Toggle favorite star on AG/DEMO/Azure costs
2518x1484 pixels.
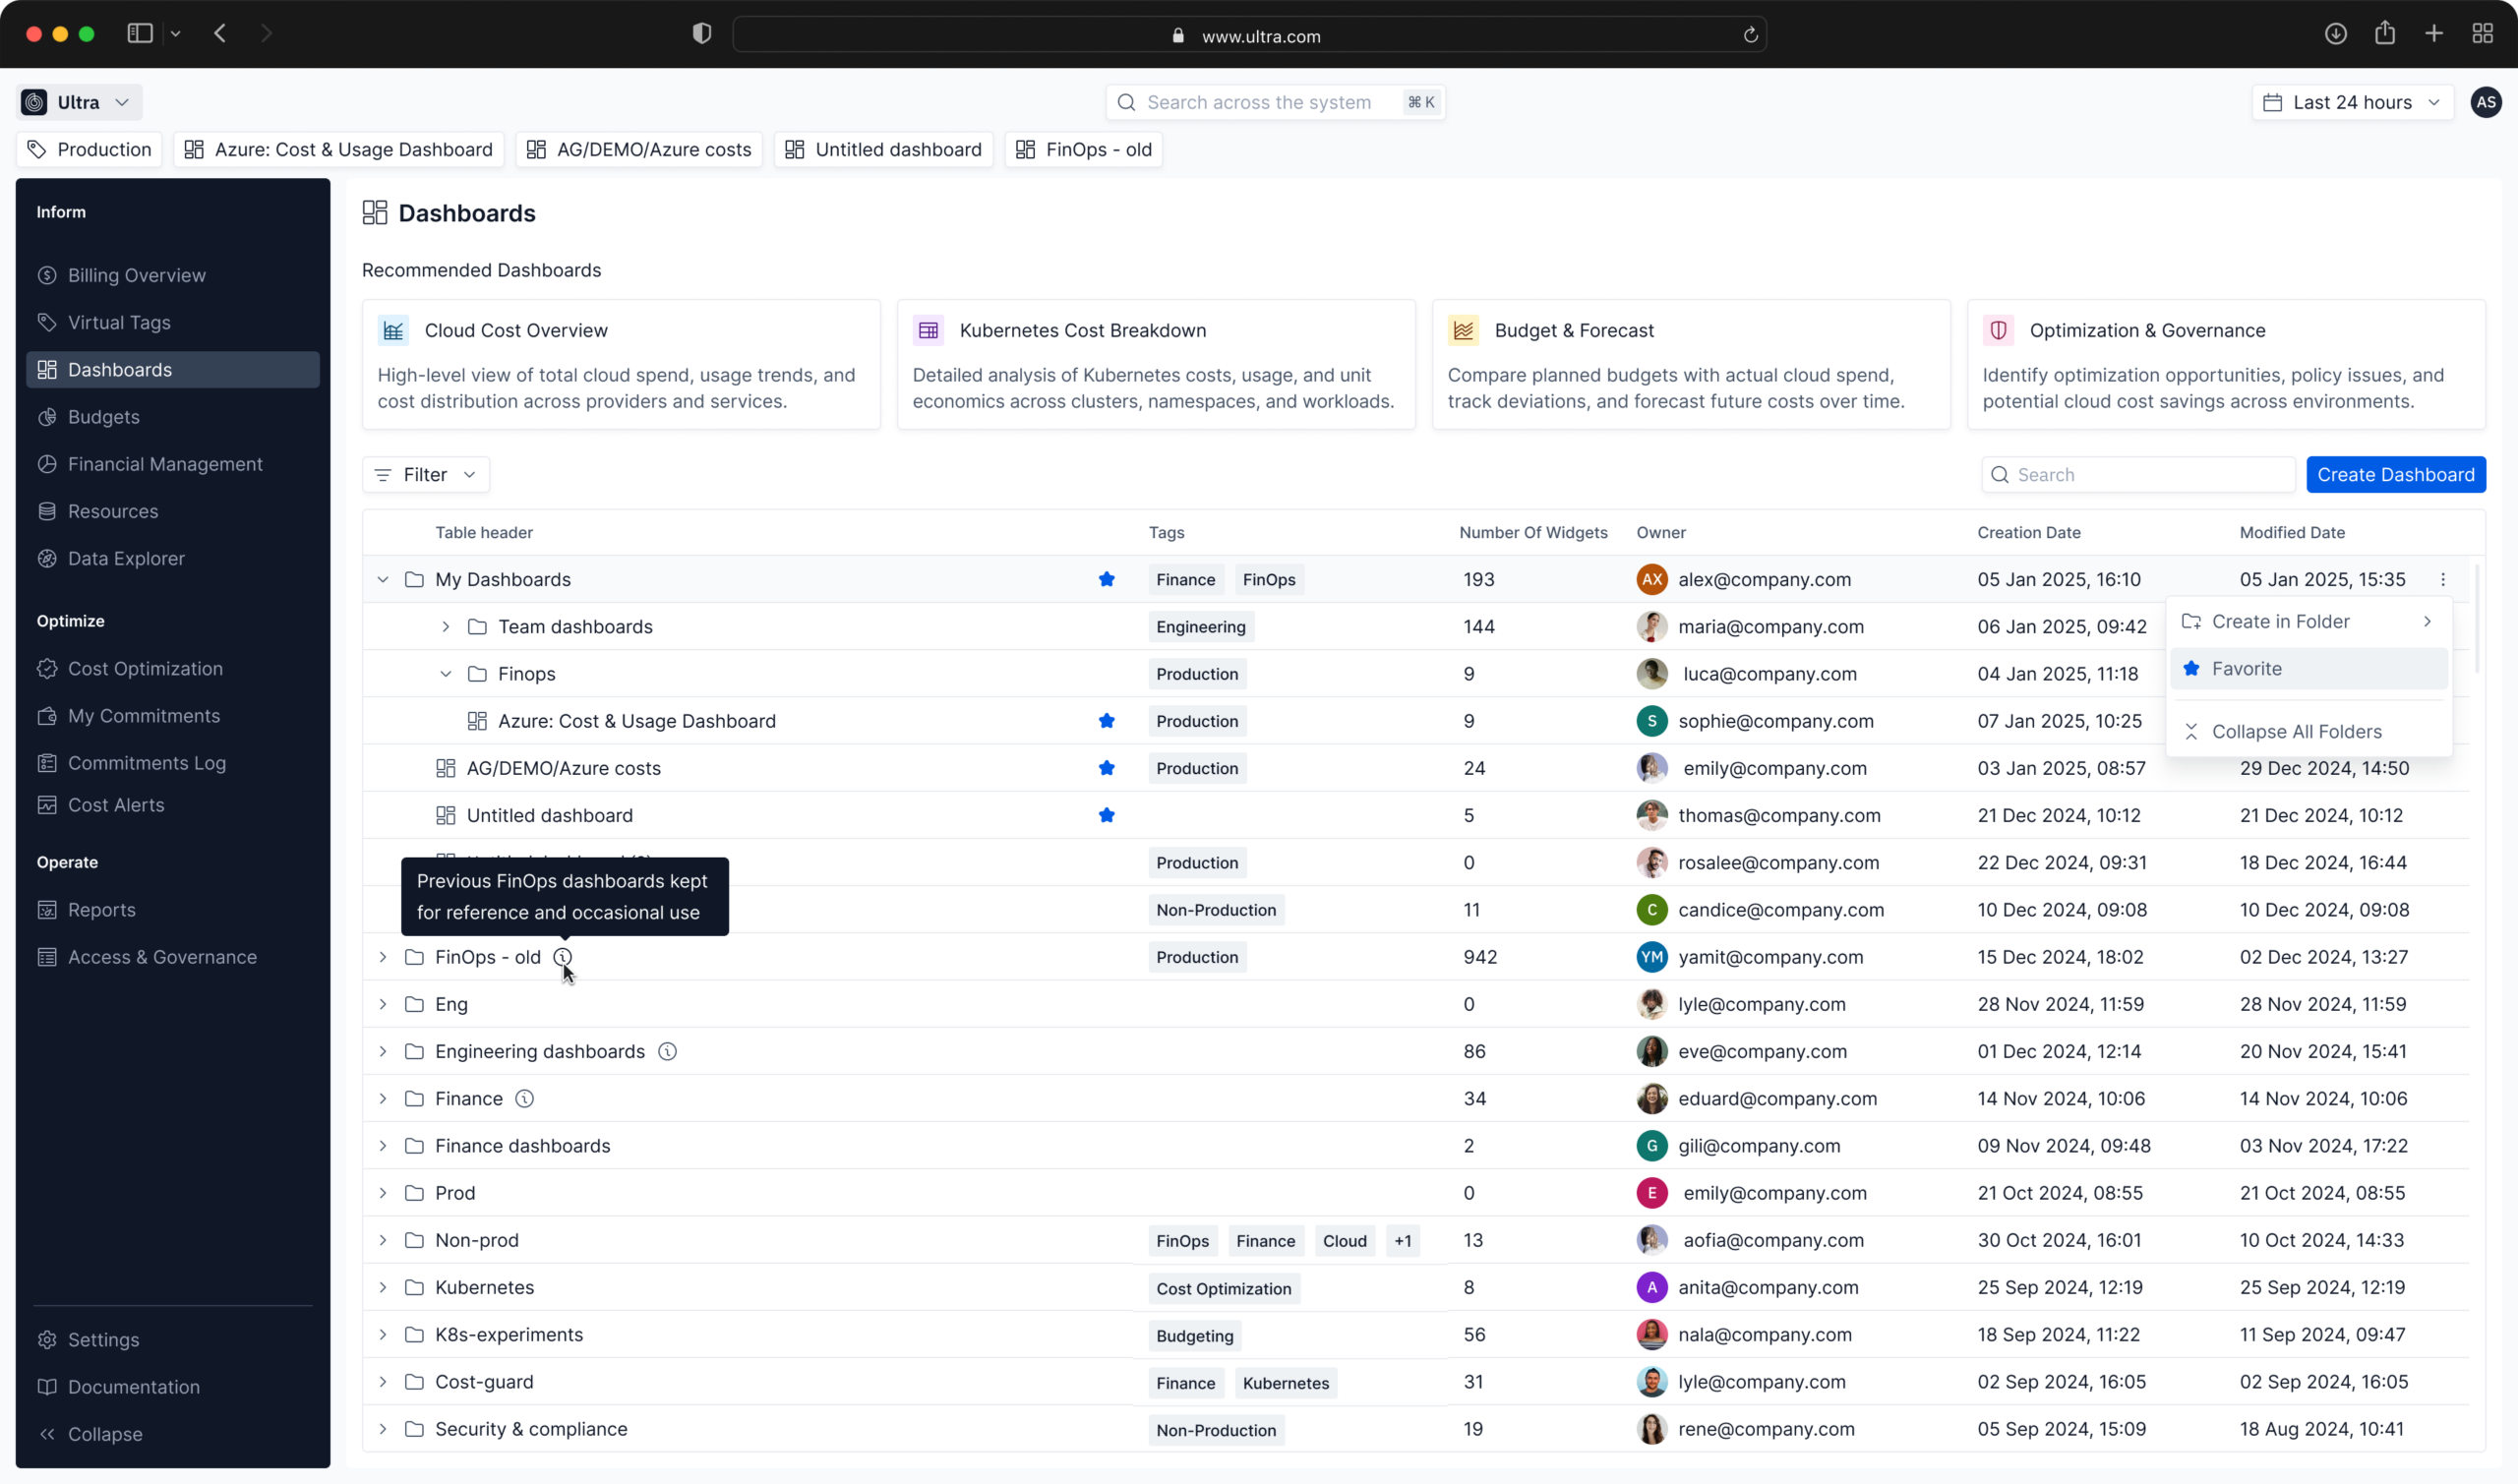point(1106,768)
